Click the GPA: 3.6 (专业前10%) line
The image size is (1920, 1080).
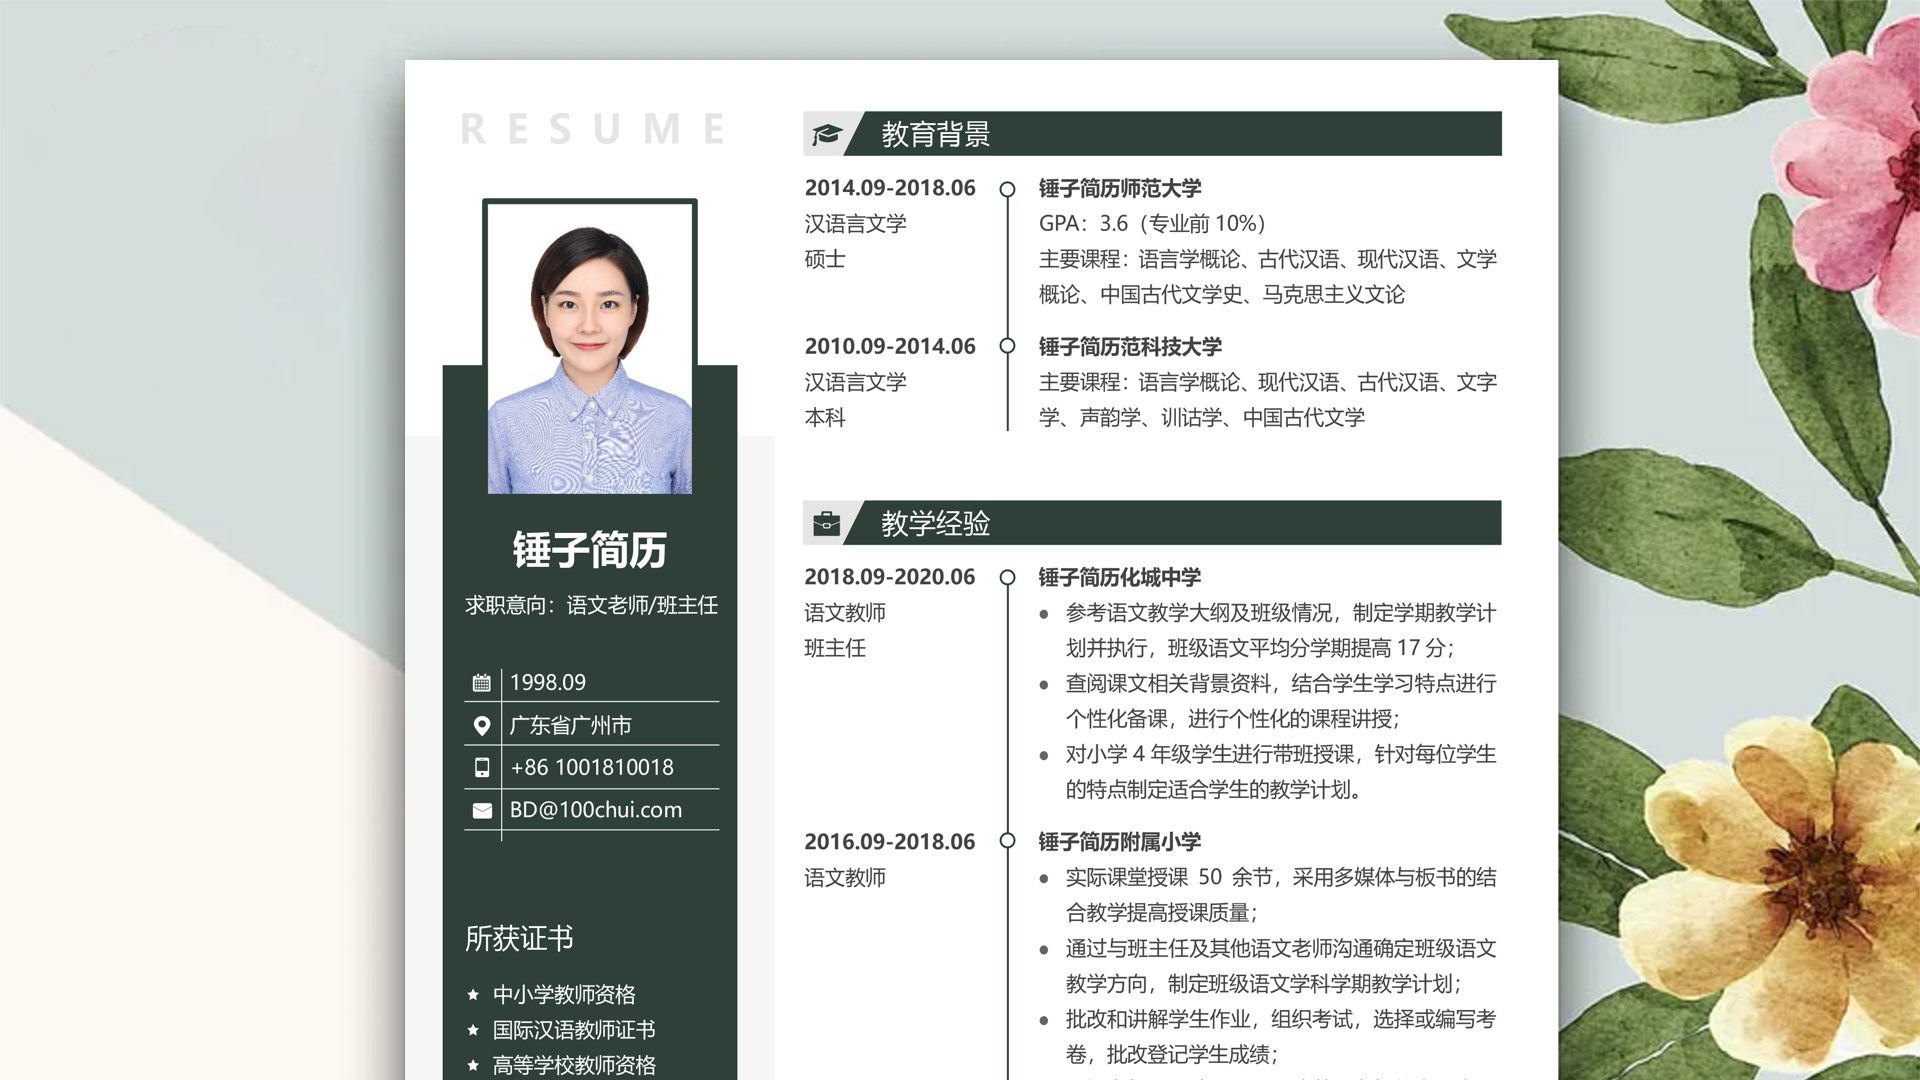(x=1152, y=223)
